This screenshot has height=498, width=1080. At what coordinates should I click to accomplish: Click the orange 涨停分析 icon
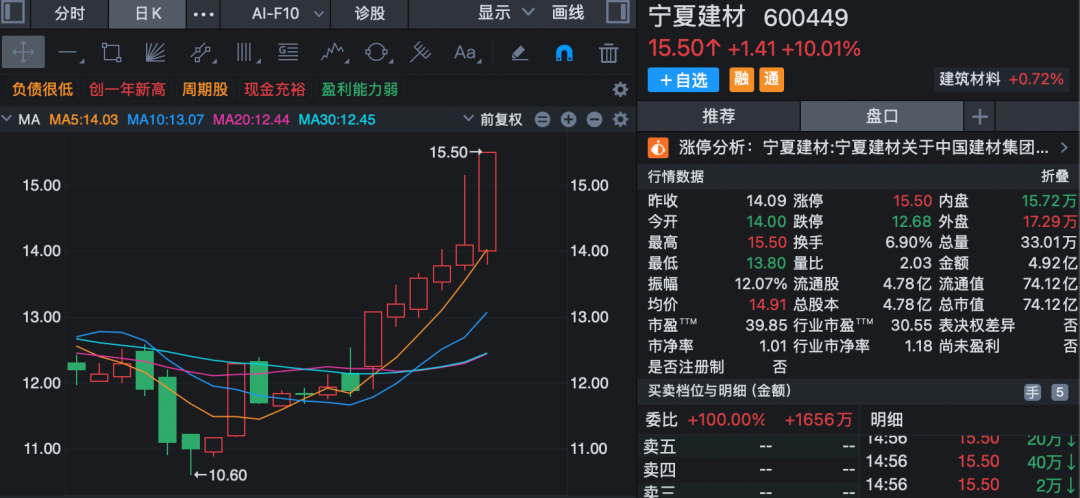click(x=658, y=147)
